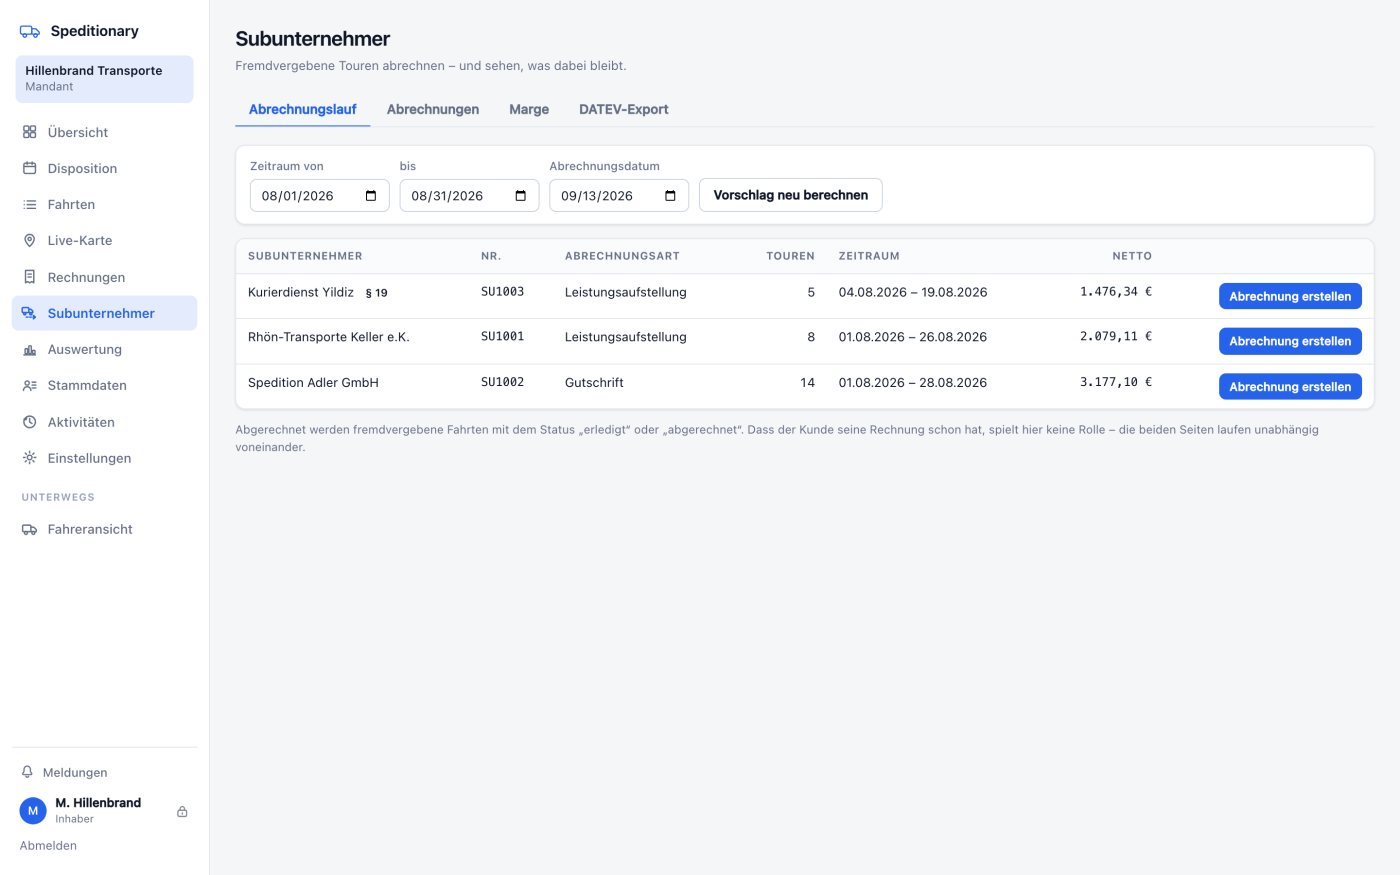The width and height of the screenshot is (1400, 875).
Task: Click the Abrechnungsdatum date field value
Action: coord(597,196)
